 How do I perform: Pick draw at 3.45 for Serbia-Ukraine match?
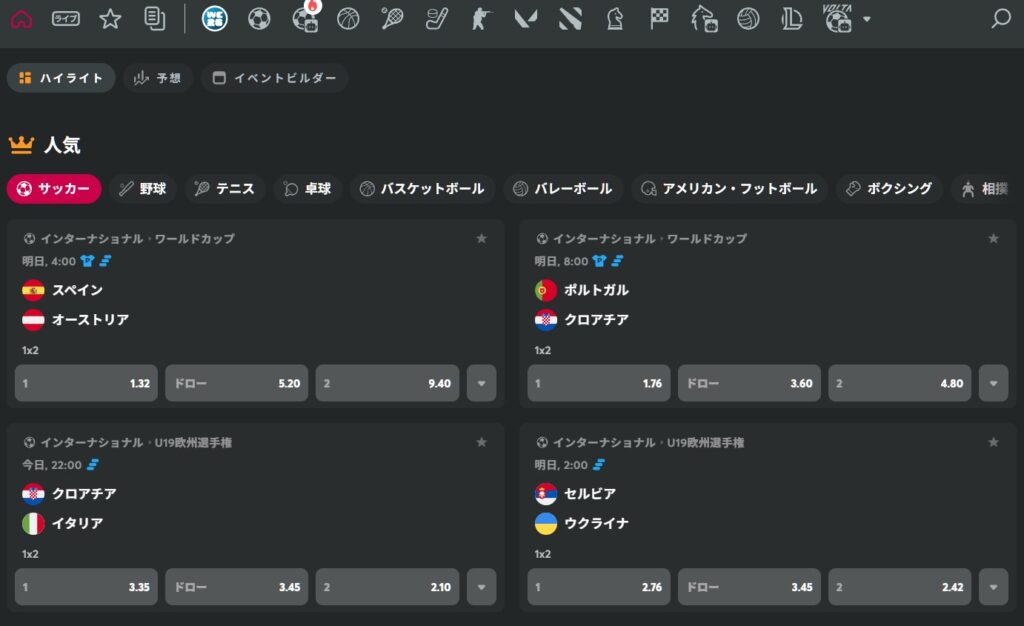click(x=749, y=587)
